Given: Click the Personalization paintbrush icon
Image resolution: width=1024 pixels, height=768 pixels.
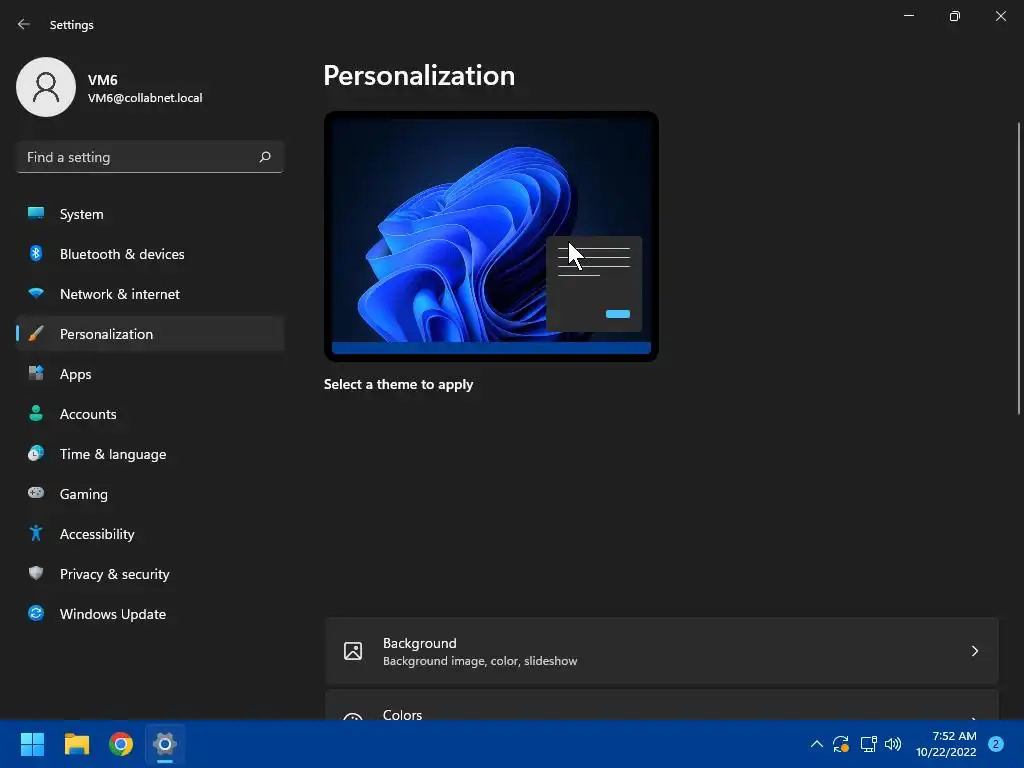Looking at the screenshot, I should tap(36, 334).
